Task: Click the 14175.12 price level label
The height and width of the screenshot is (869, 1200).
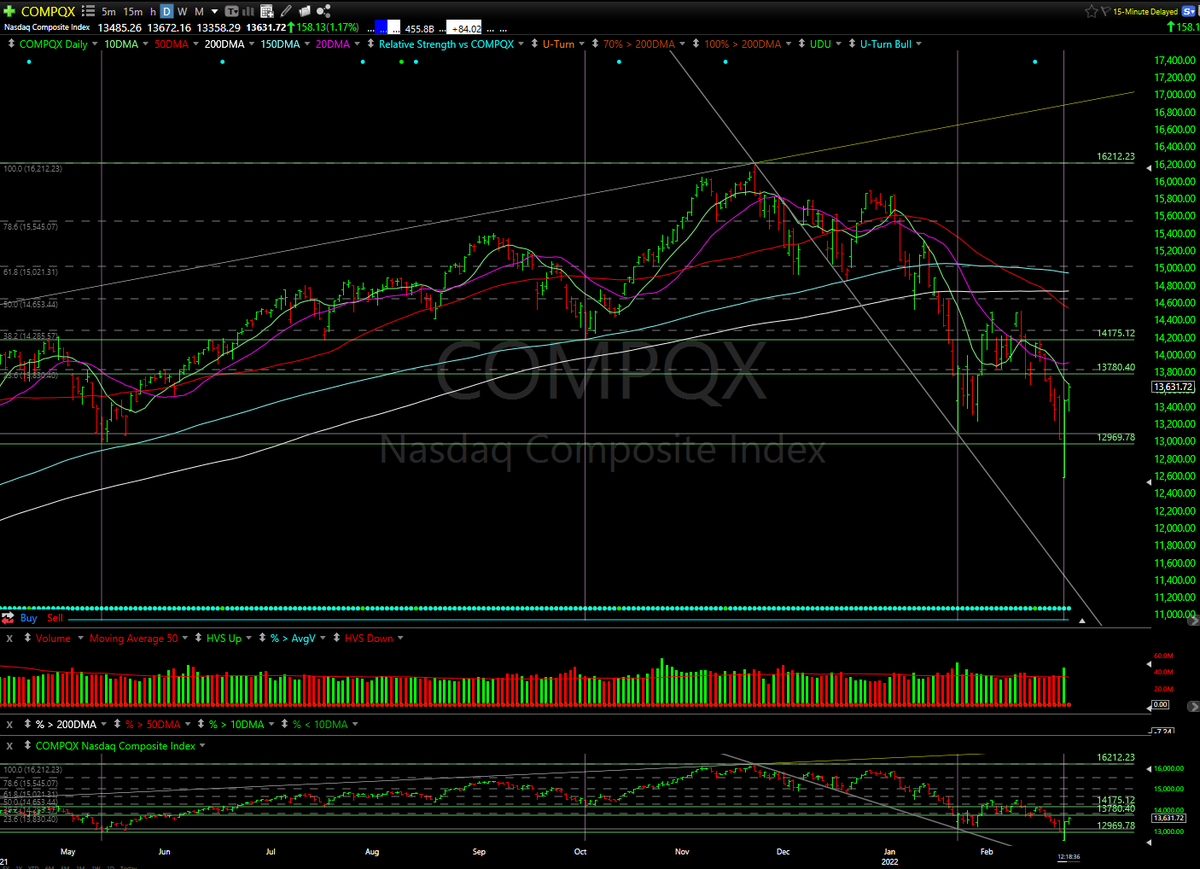Action: (x=1116, y=333)
